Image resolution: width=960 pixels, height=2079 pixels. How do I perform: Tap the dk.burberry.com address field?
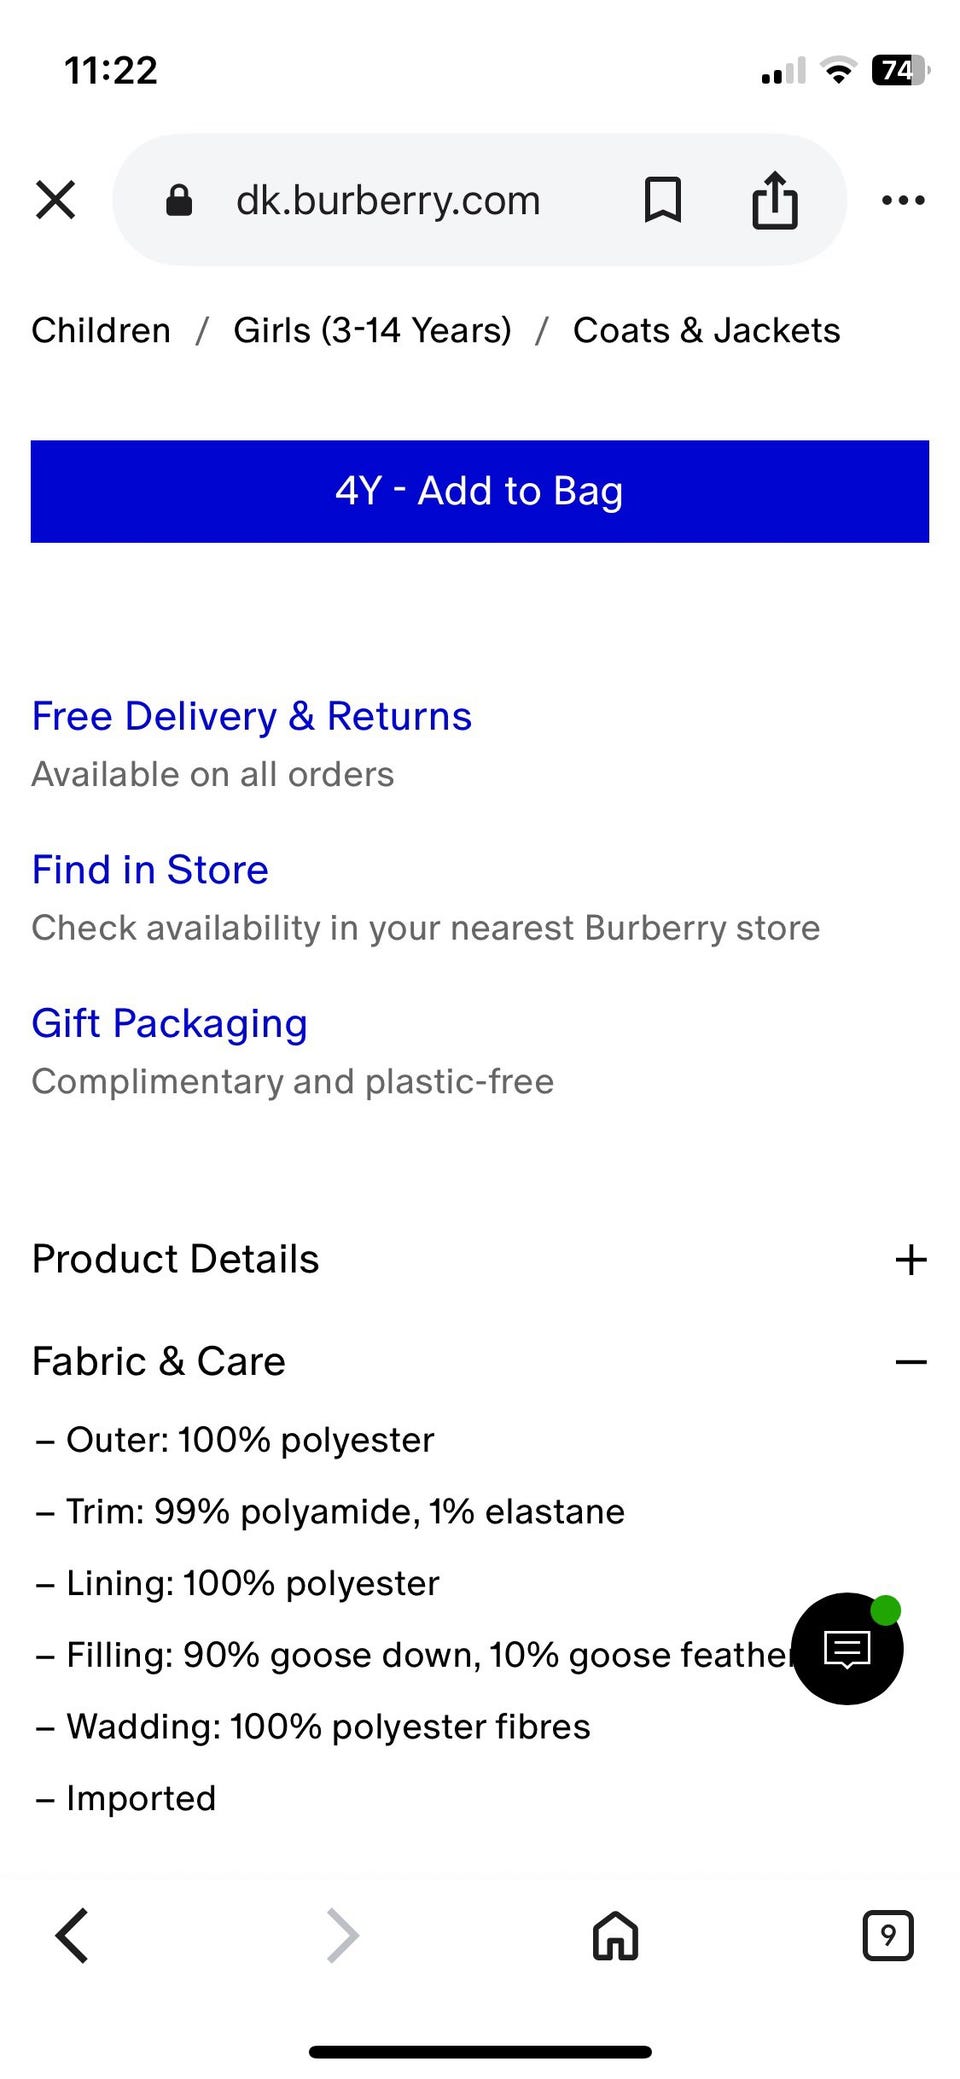388,200
